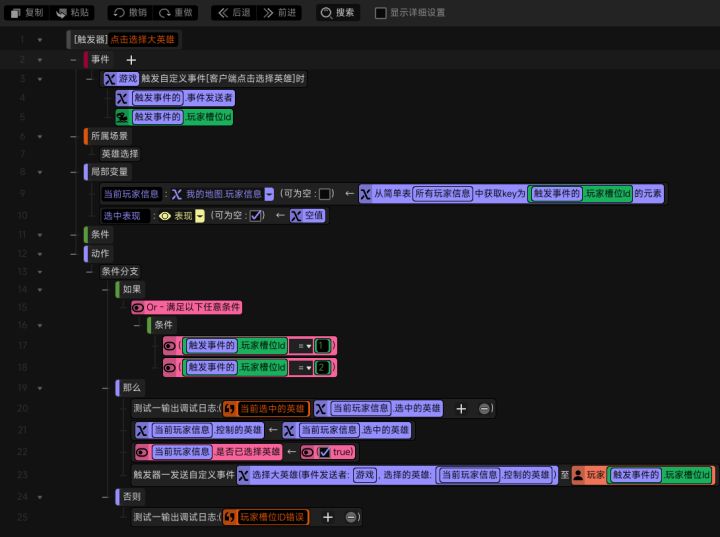Select the 英雄选择 scene entry
The width and height of the screenshot is (720, 537).
[x=120, y=154]
